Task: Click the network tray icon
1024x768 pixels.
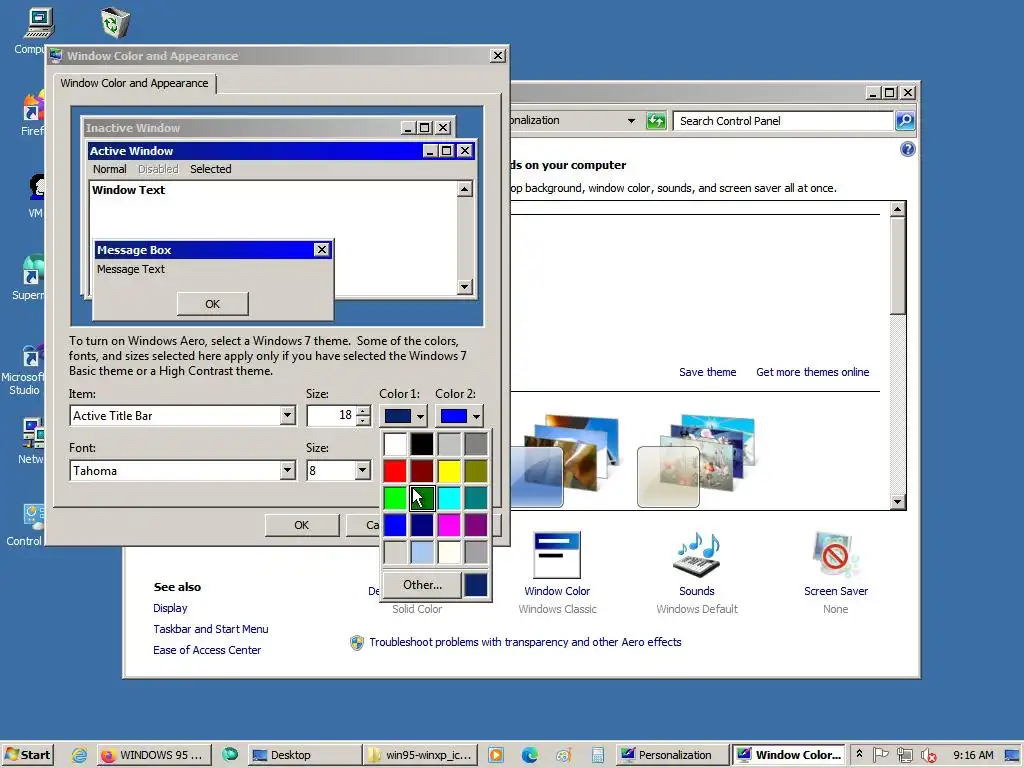Action: click(904, 755)
